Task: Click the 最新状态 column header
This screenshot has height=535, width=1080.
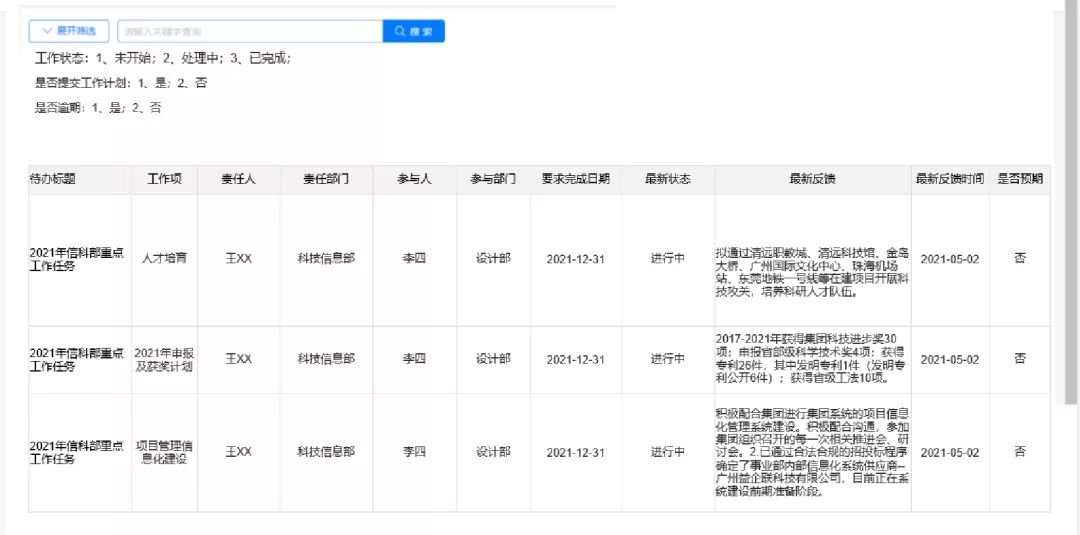Action: pos(667,179)
